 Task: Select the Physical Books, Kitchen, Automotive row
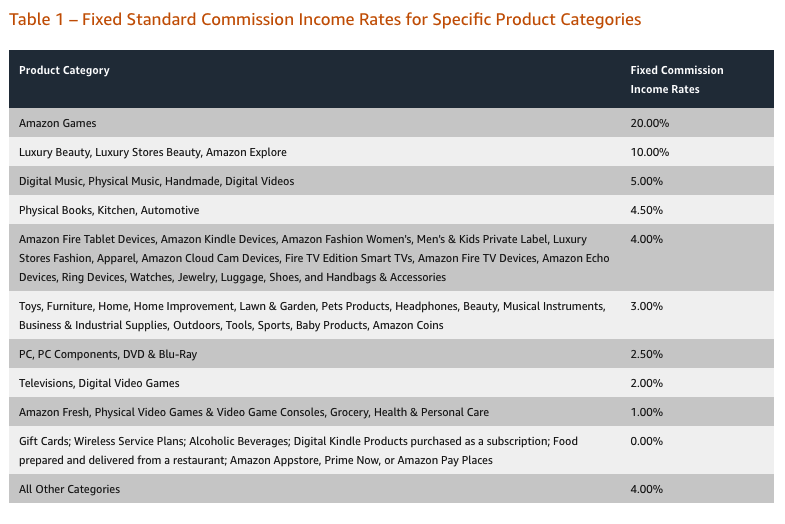pos(391,210)
